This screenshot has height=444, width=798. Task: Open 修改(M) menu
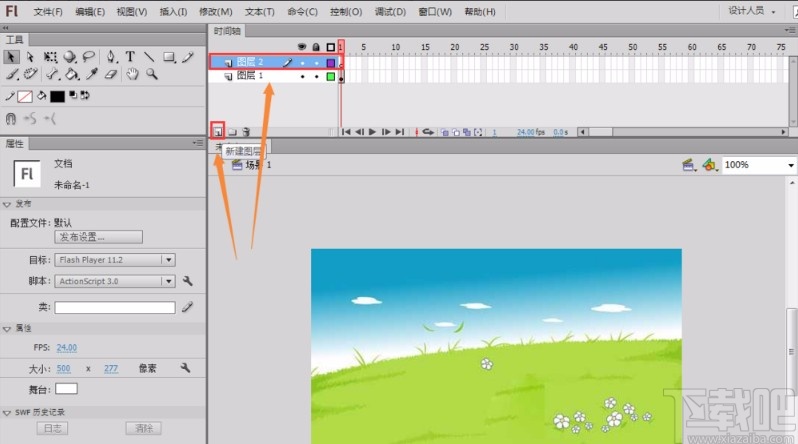(216, 11)
